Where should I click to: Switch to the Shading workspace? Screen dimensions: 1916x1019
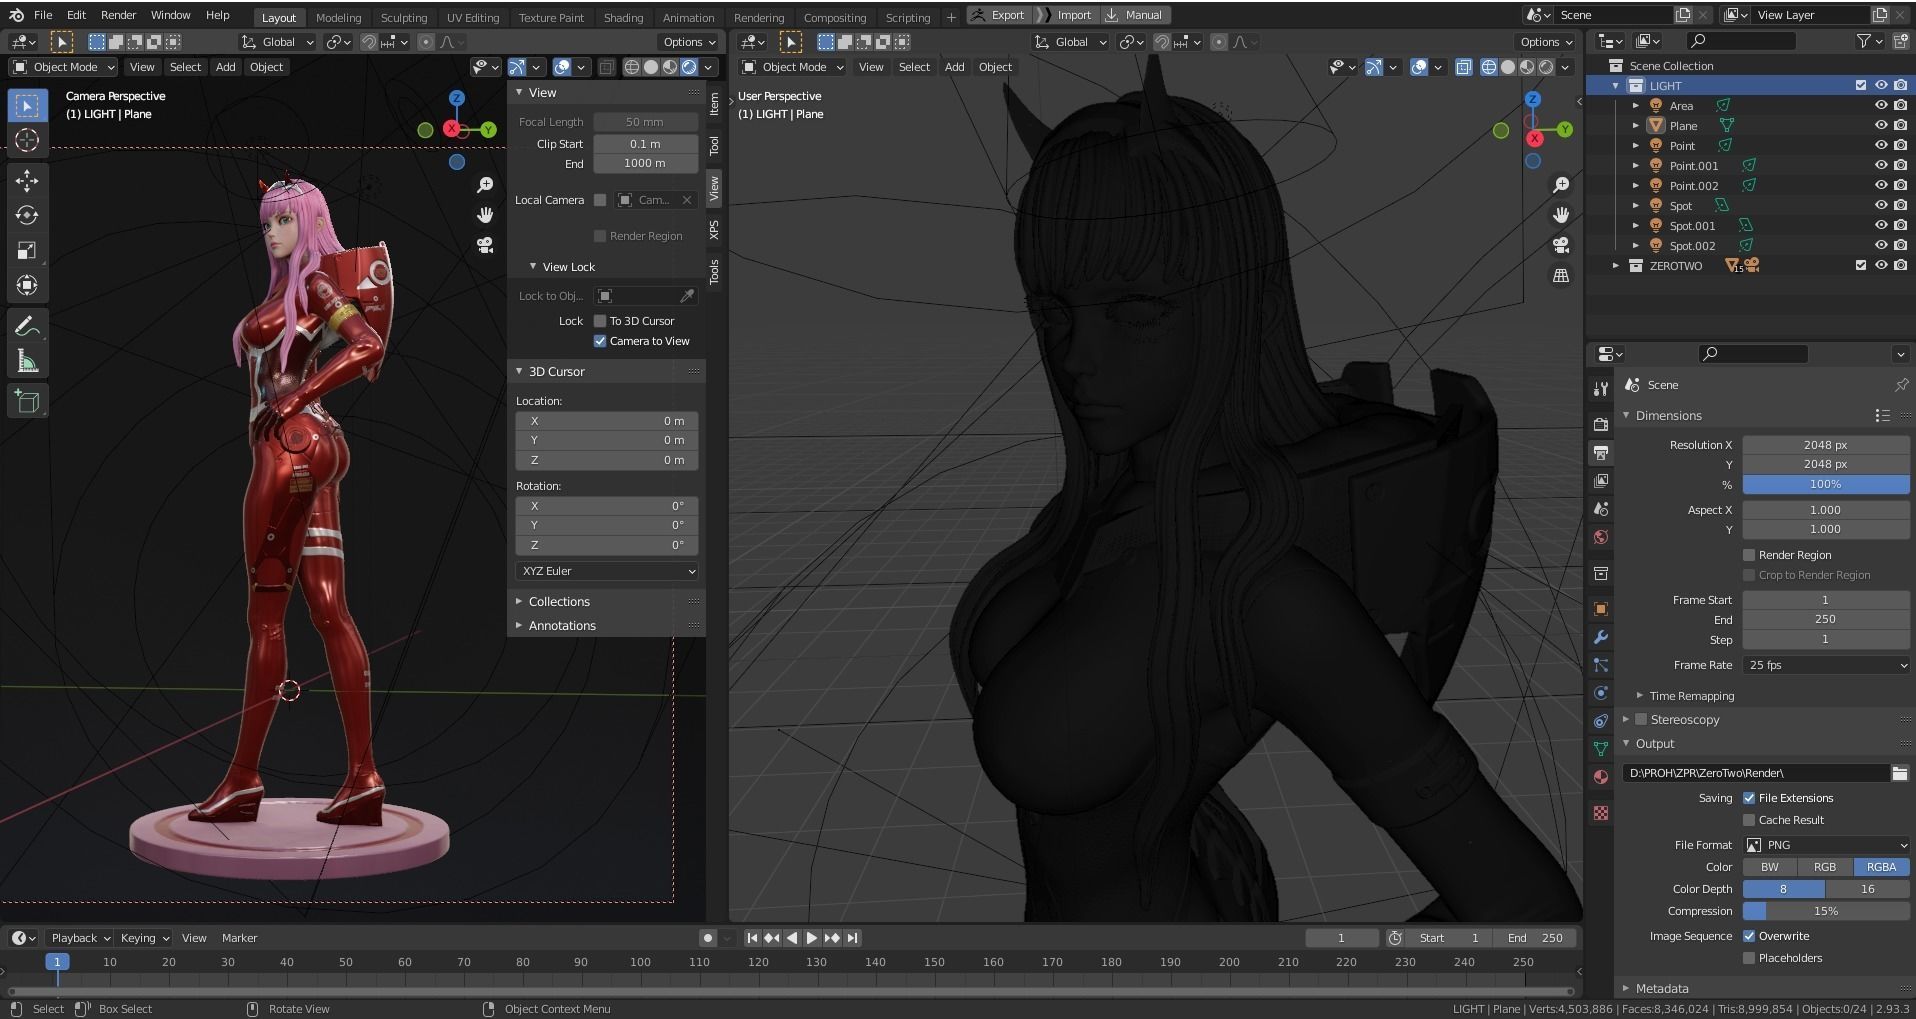point(623,17)
